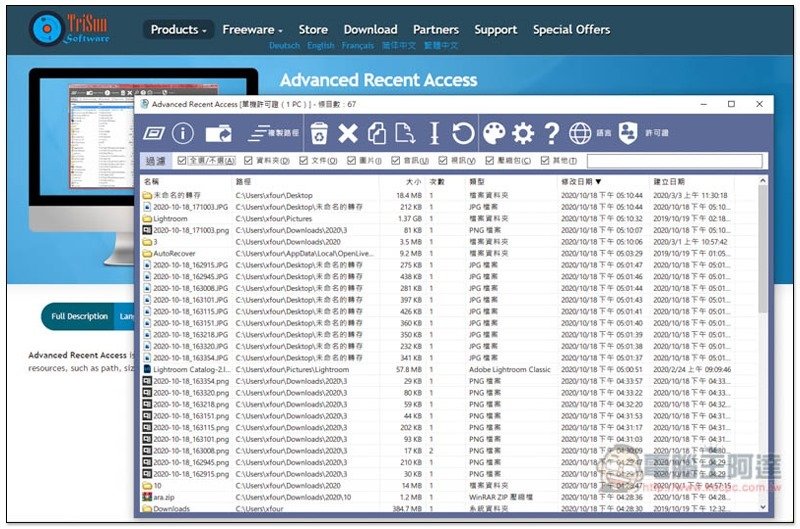Click the recycle bin delete icon
The image size is (800, 529).
(319, 133)
